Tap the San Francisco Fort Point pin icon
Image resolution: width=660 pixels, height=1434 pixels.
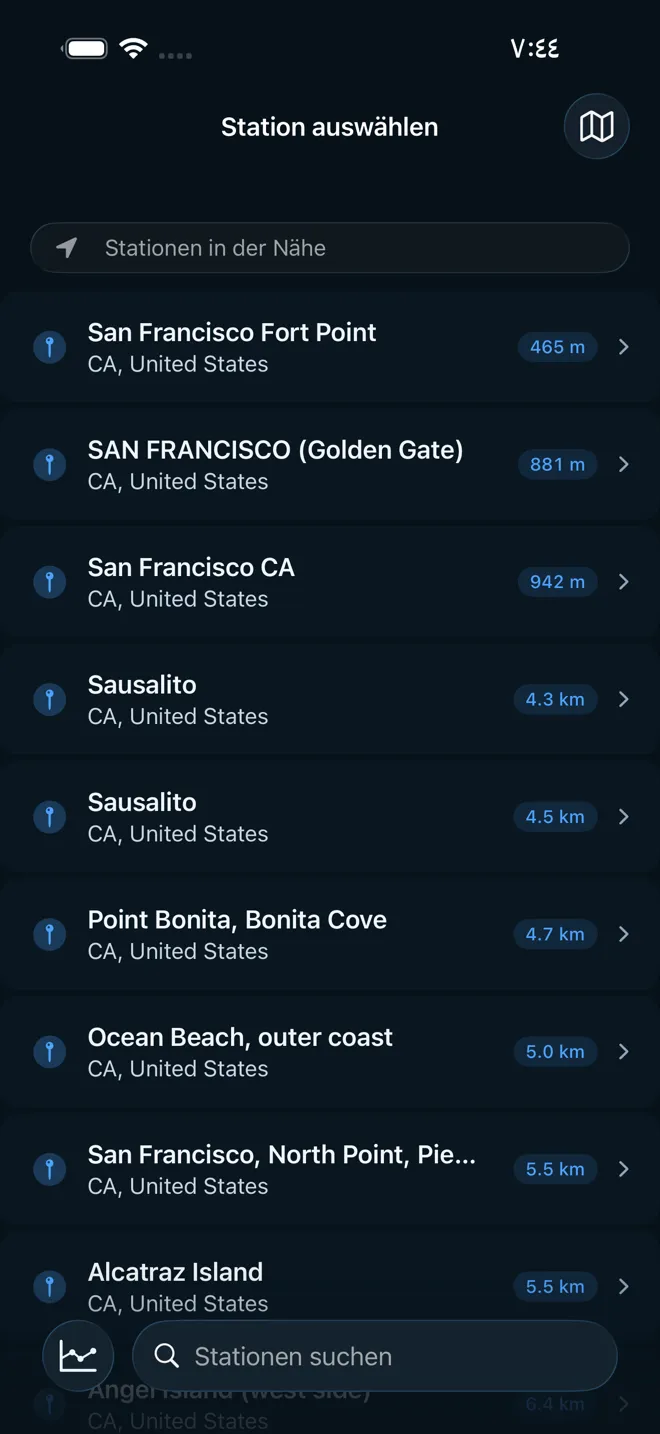pos(49,347)
